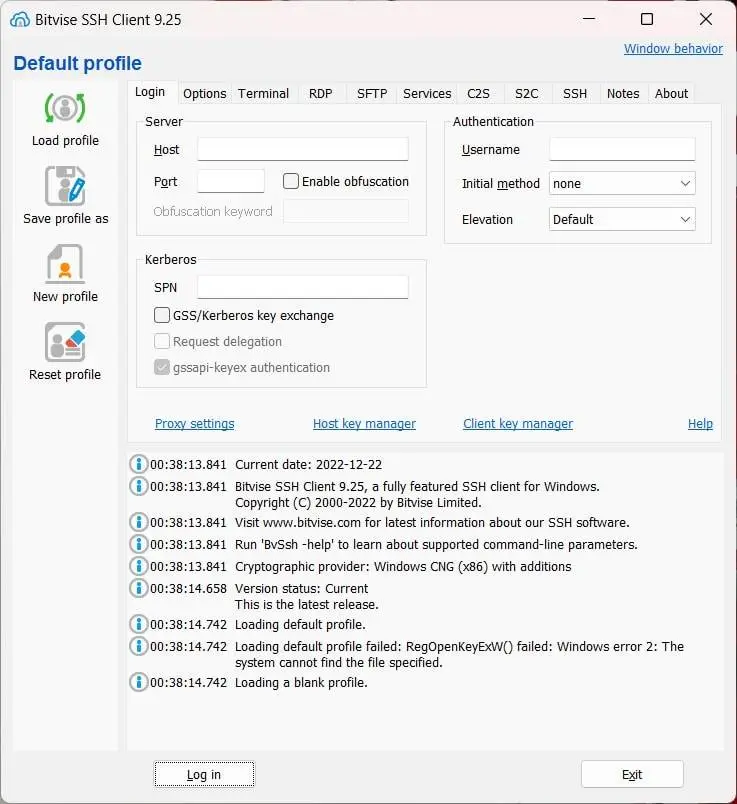Click info icon beside Visit www.bitvise.com entry
The image size is (737, 804).
click(138, 522)
